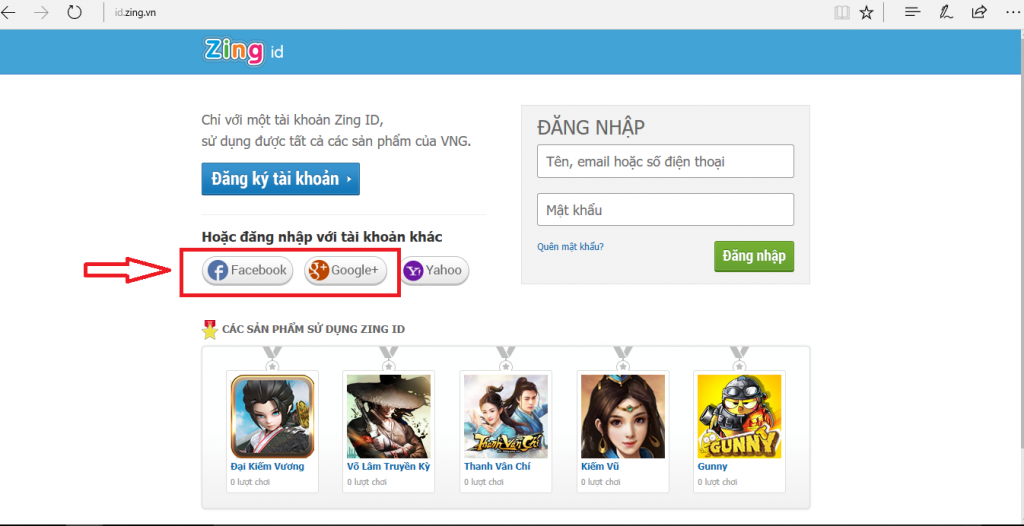This screenshot has height=526, width=1024.
Task: Open reading view book icon
Action: [x=842, y=12]
